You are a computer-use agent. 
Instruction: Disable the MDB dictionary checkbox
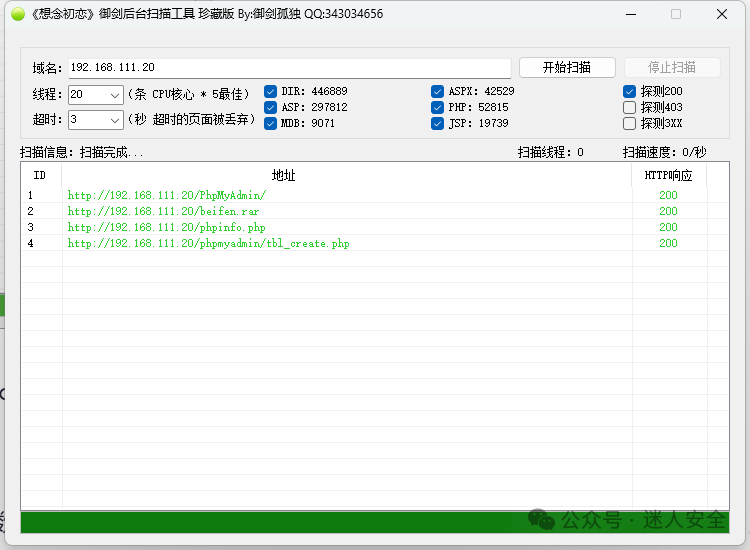[x=270, y=123]
